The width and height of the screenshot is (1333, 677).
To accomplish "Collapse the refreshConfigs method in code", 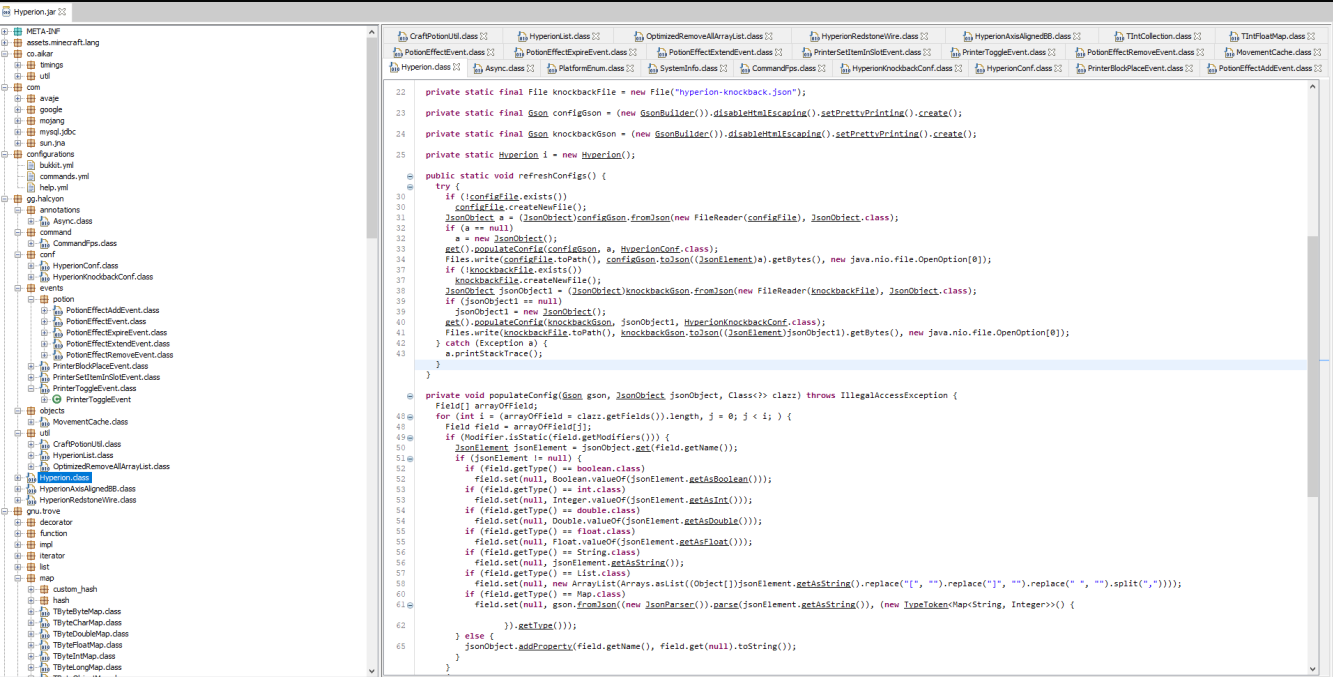I will click(410, 176).
